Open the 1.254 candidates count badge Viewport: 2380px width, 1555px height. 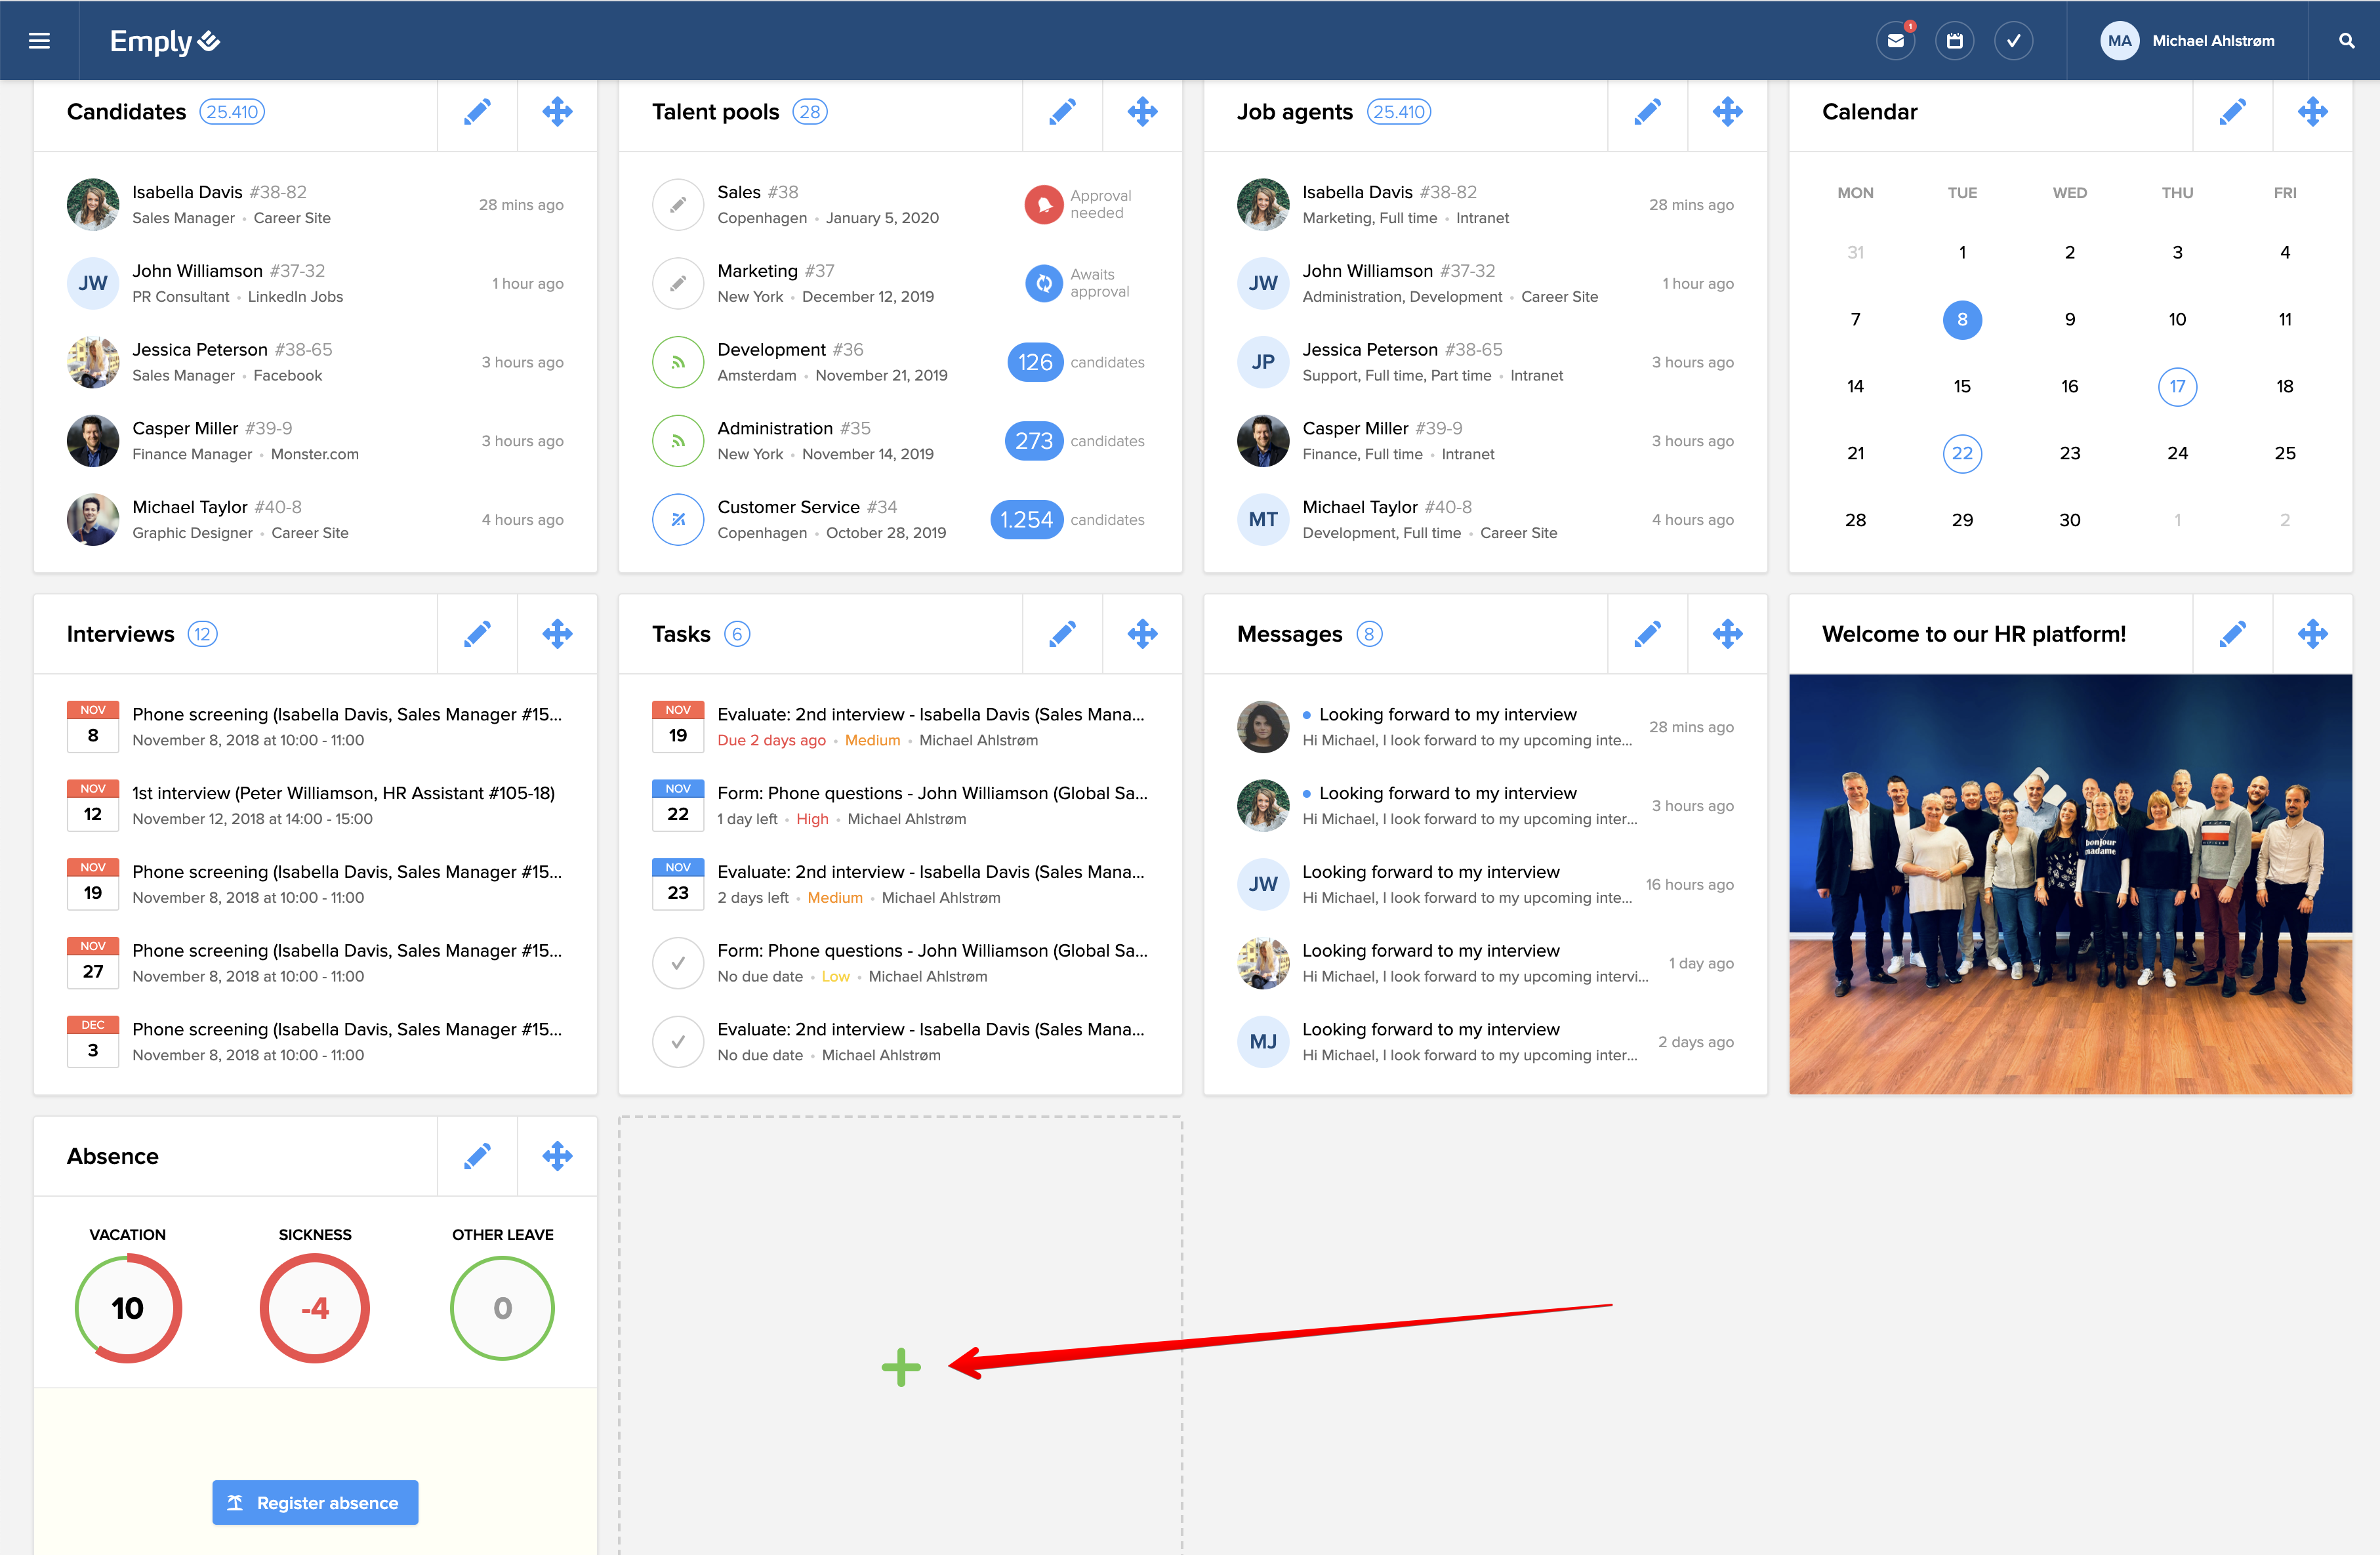click(x=1026, y=520)
